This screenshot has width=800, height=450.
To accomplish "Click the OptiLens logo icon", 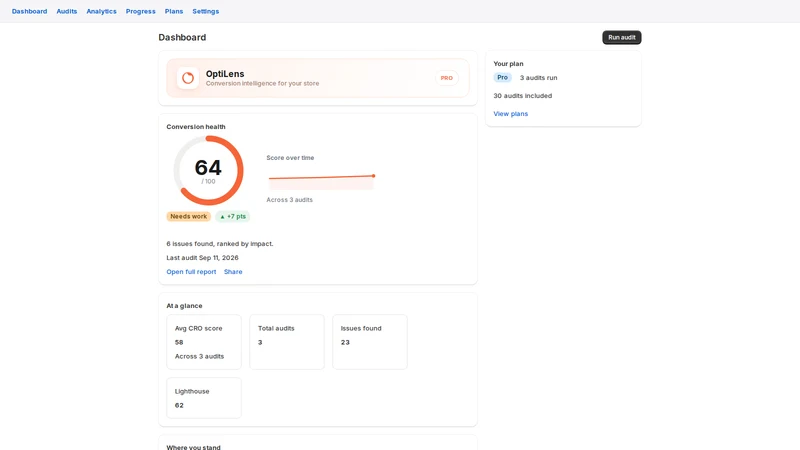I will (188, 78).
